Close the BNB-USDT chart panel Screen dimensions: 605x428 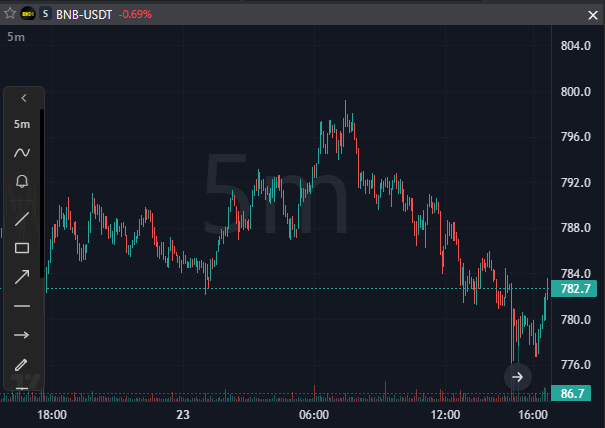tap(593, 15)
